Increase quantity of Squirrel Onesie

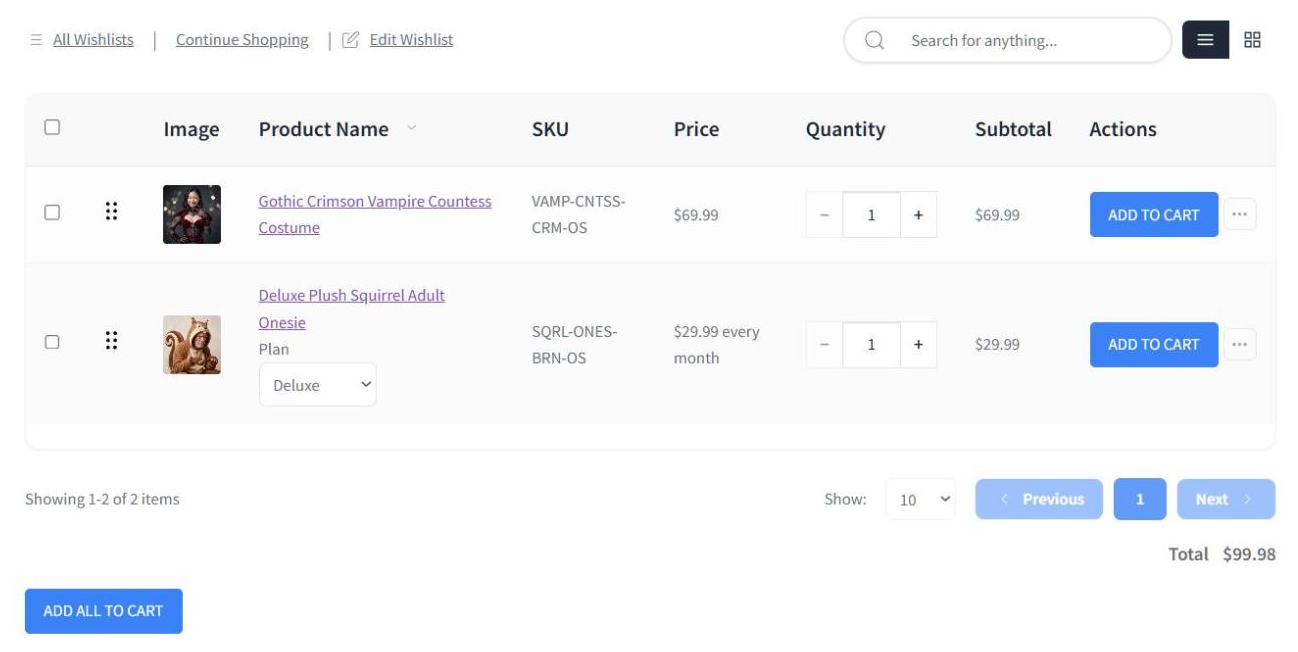coord(918,344)
